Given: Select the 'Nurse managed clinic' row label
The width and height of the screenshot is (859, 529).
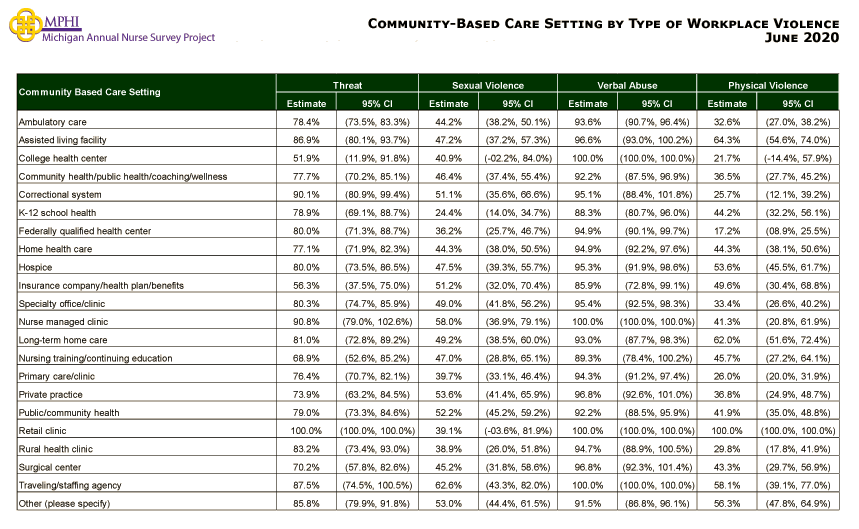Looking at the screenshot, I should (x=63, y=321).
